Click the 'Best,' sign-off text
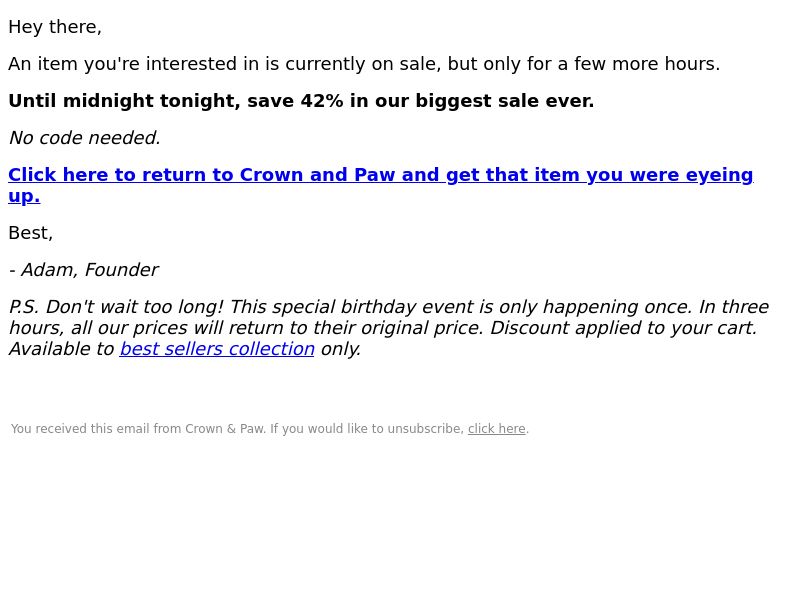 click(x=31, y=233)
